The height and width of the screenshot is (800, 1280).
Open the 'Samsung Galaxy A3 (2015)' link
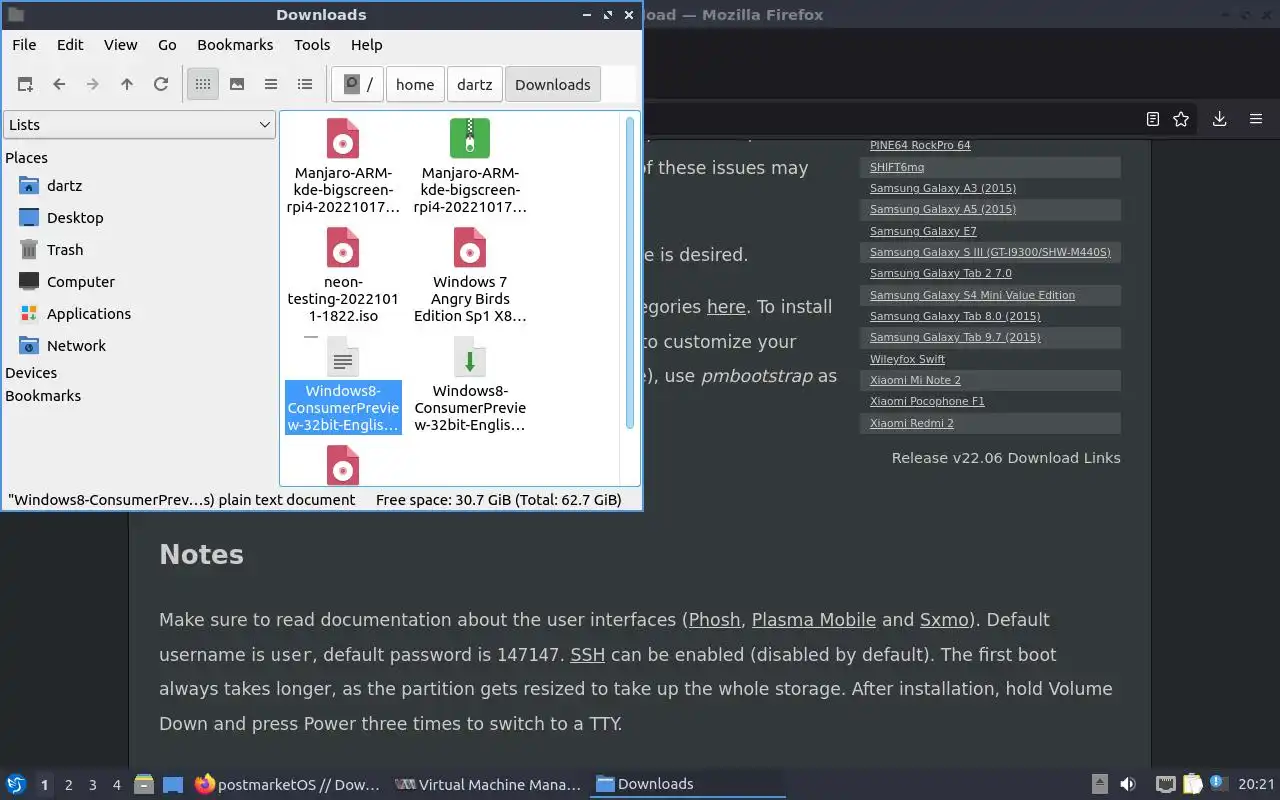(x=943, y=189)
